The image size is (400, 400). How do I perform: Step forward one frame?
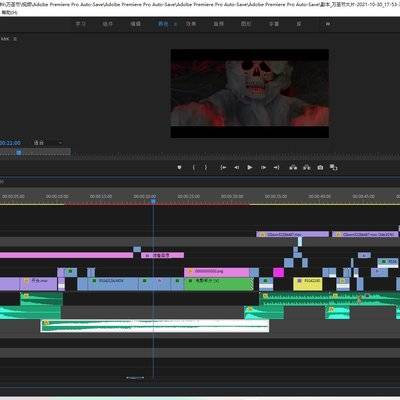point(263,167)
